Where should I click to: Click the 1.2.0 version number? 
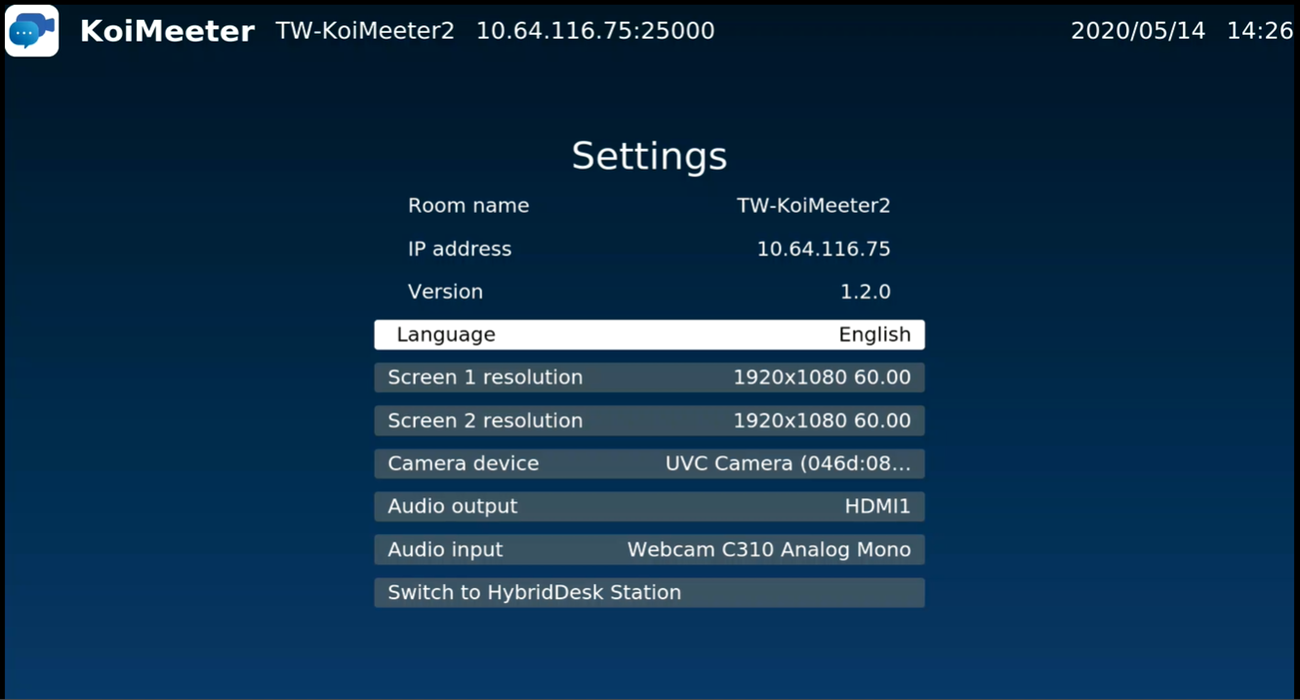865,292
